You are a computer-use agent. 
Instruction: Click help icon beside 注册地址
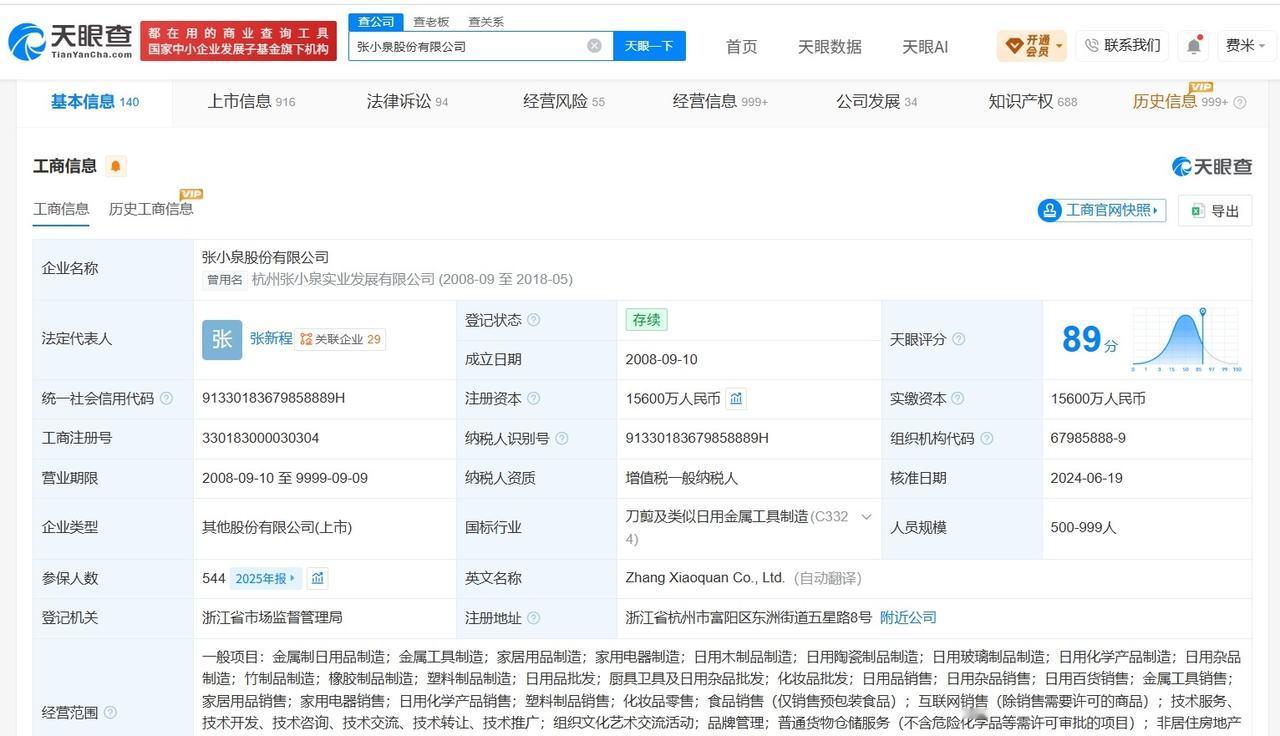(x=533, y=618)
